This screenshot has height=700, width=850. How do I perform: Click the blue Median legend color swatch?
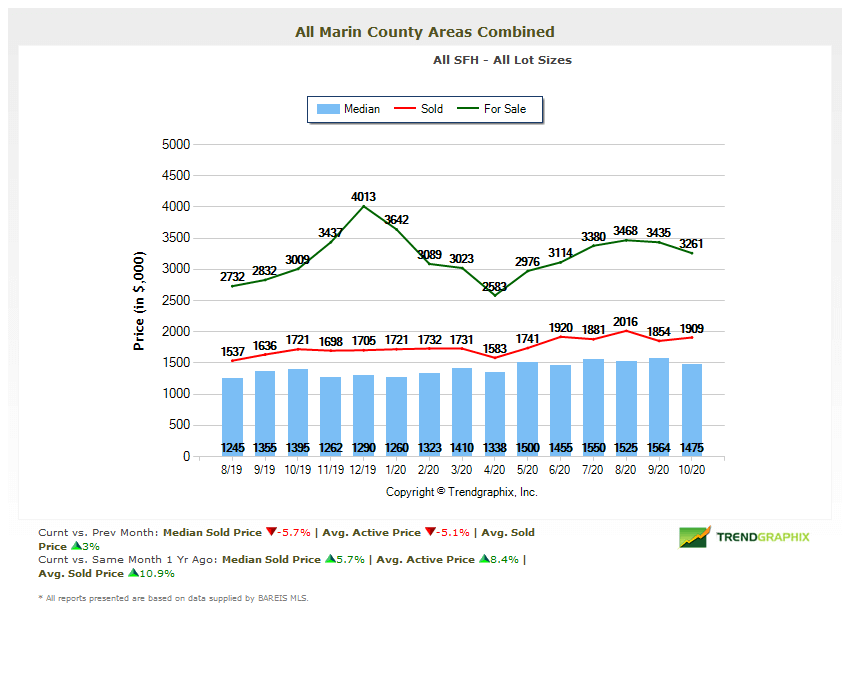tap(327, 109)
